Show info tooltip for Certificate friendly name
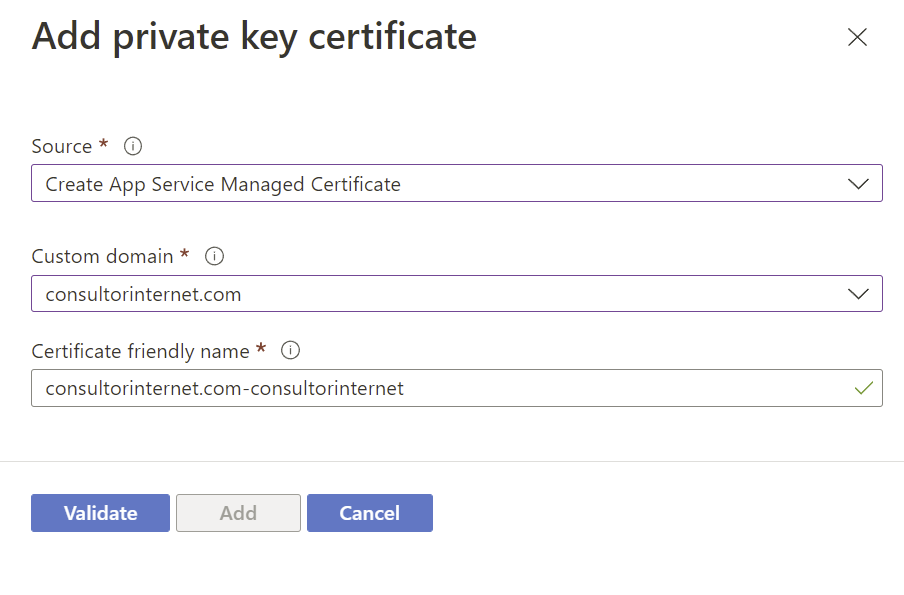 290,350
